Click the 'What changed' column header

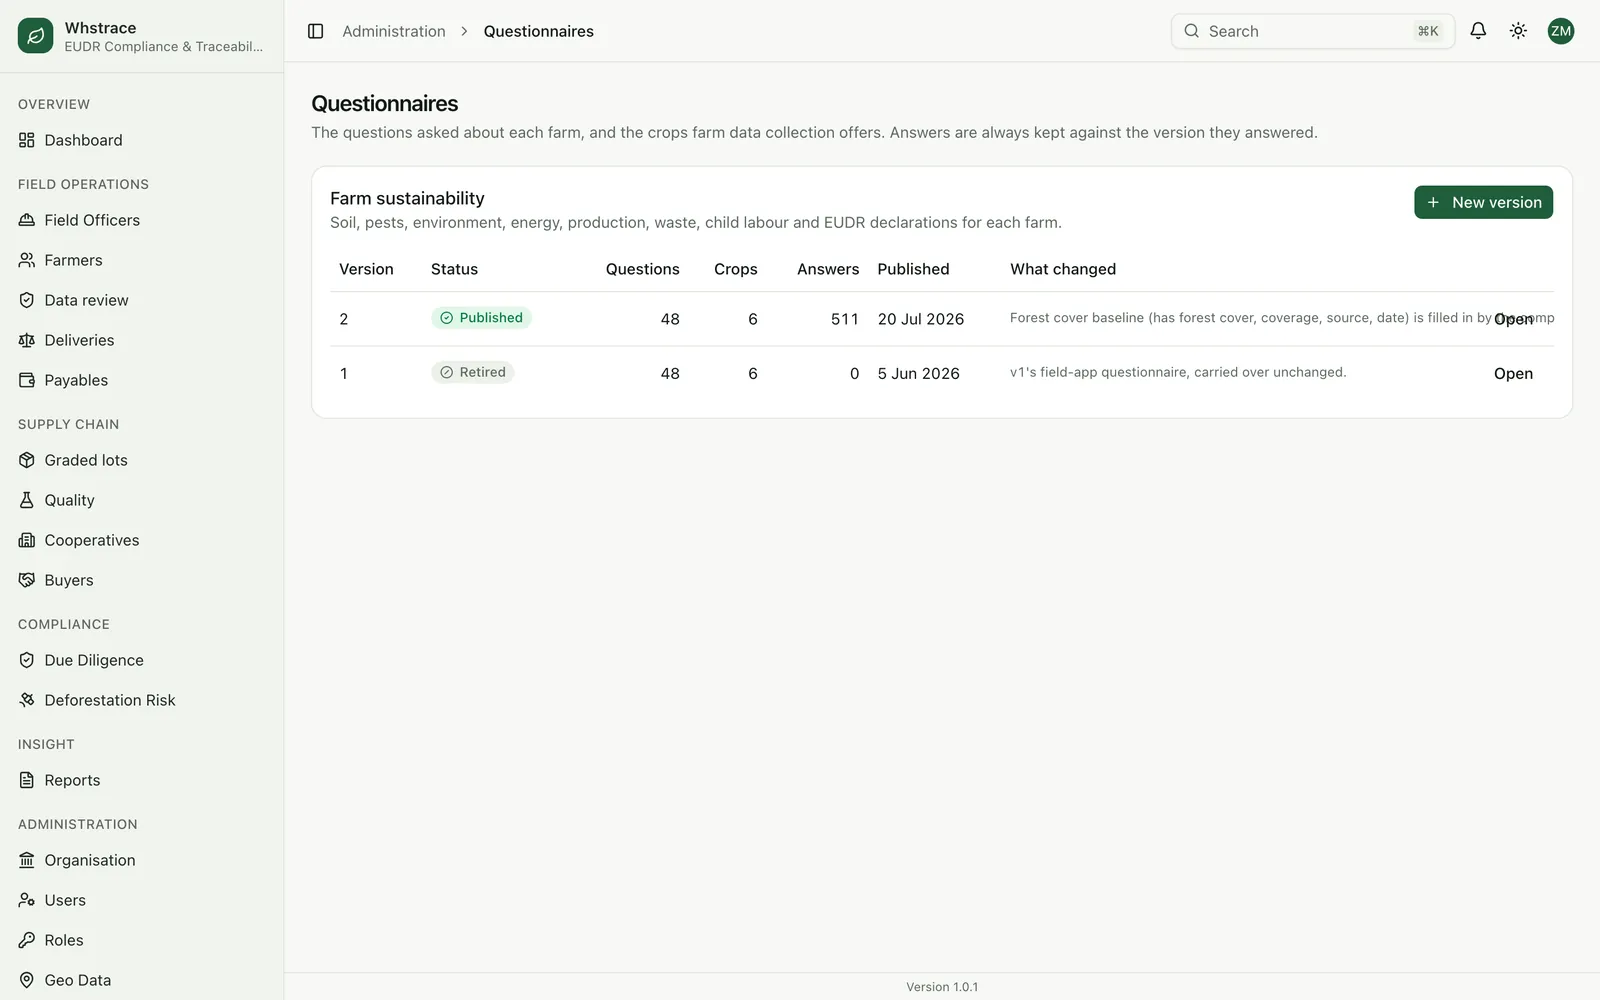pyautogui.click(x=1063, y=269)
